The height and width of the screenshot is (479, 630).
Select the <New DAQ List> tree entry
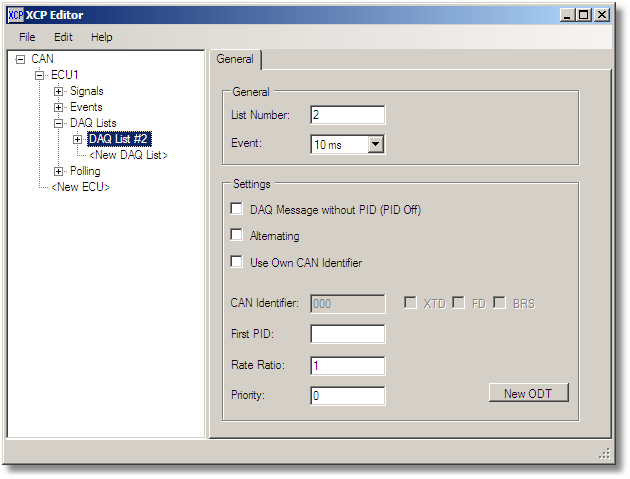tap(128, 156)
